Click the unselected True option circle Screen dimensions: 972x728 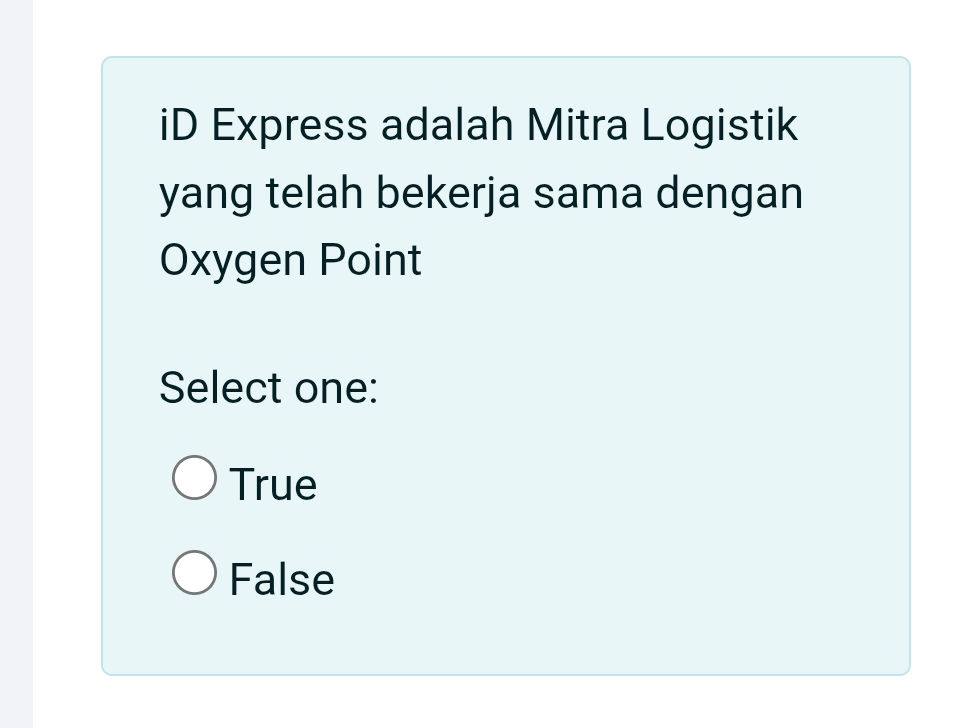(194, 479)
